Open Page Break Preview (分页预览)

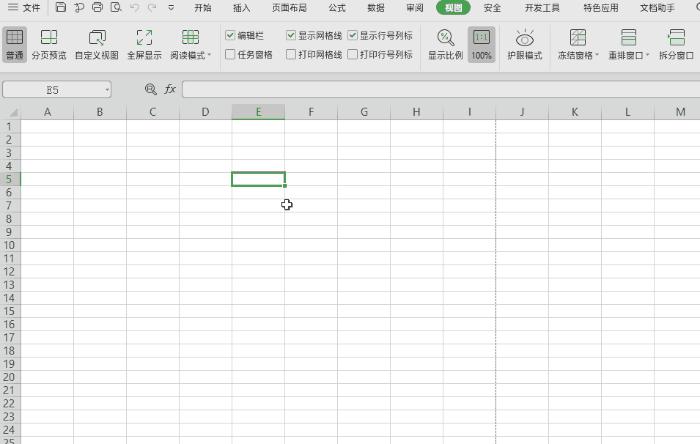tap(49, 44)
